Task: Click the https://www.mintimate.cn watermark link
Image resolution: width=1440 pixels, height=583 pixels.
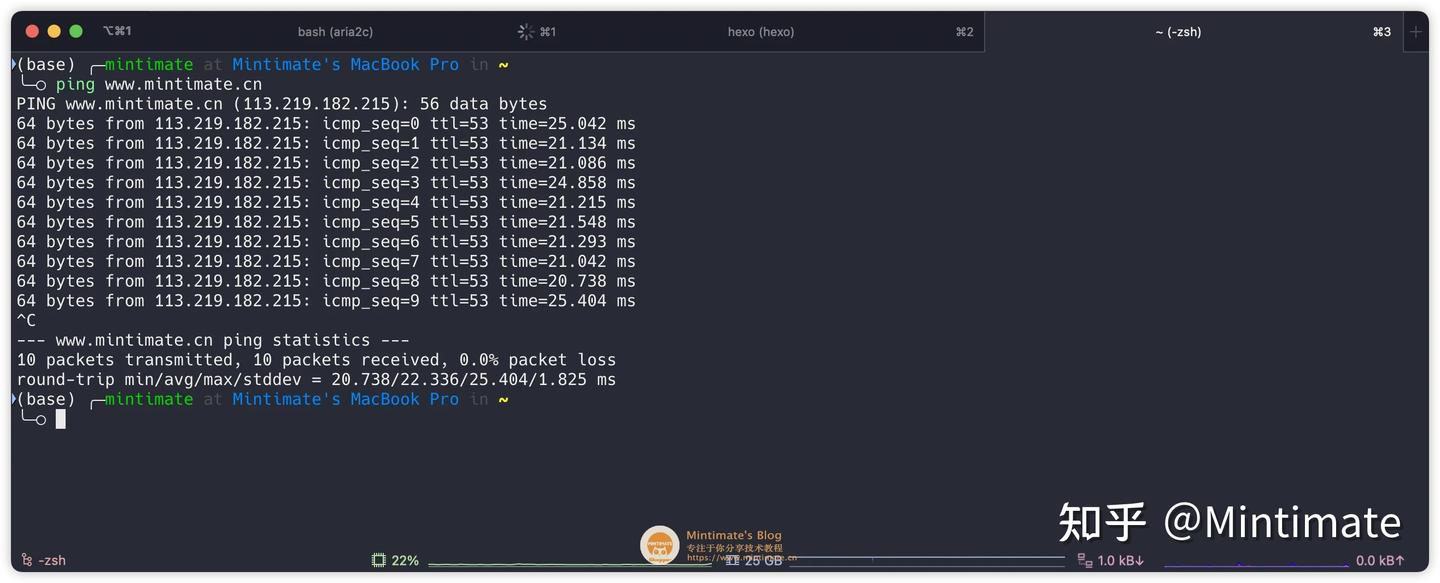Action: click(740, 557)
